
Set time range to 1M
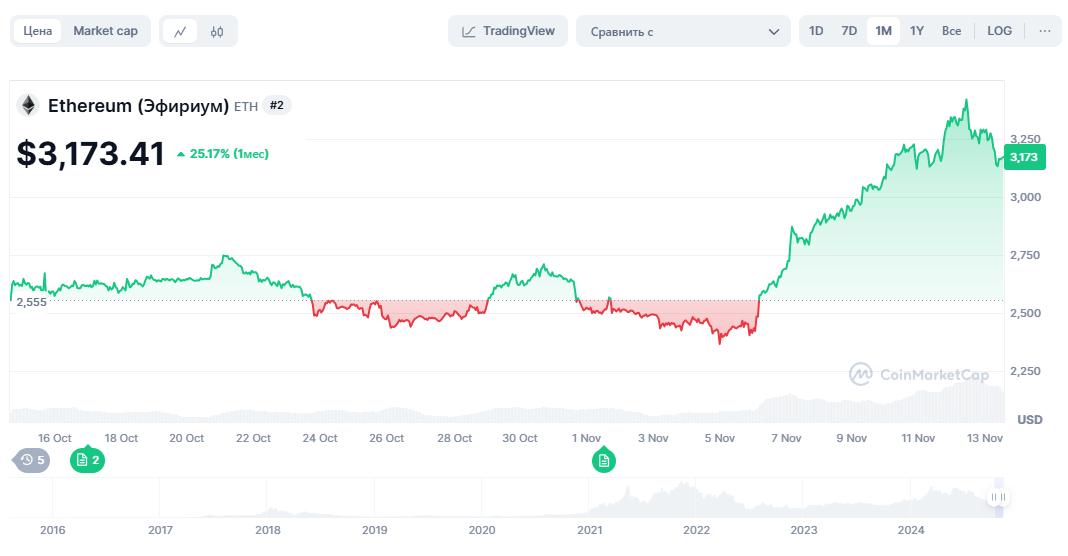click(883, 31)
